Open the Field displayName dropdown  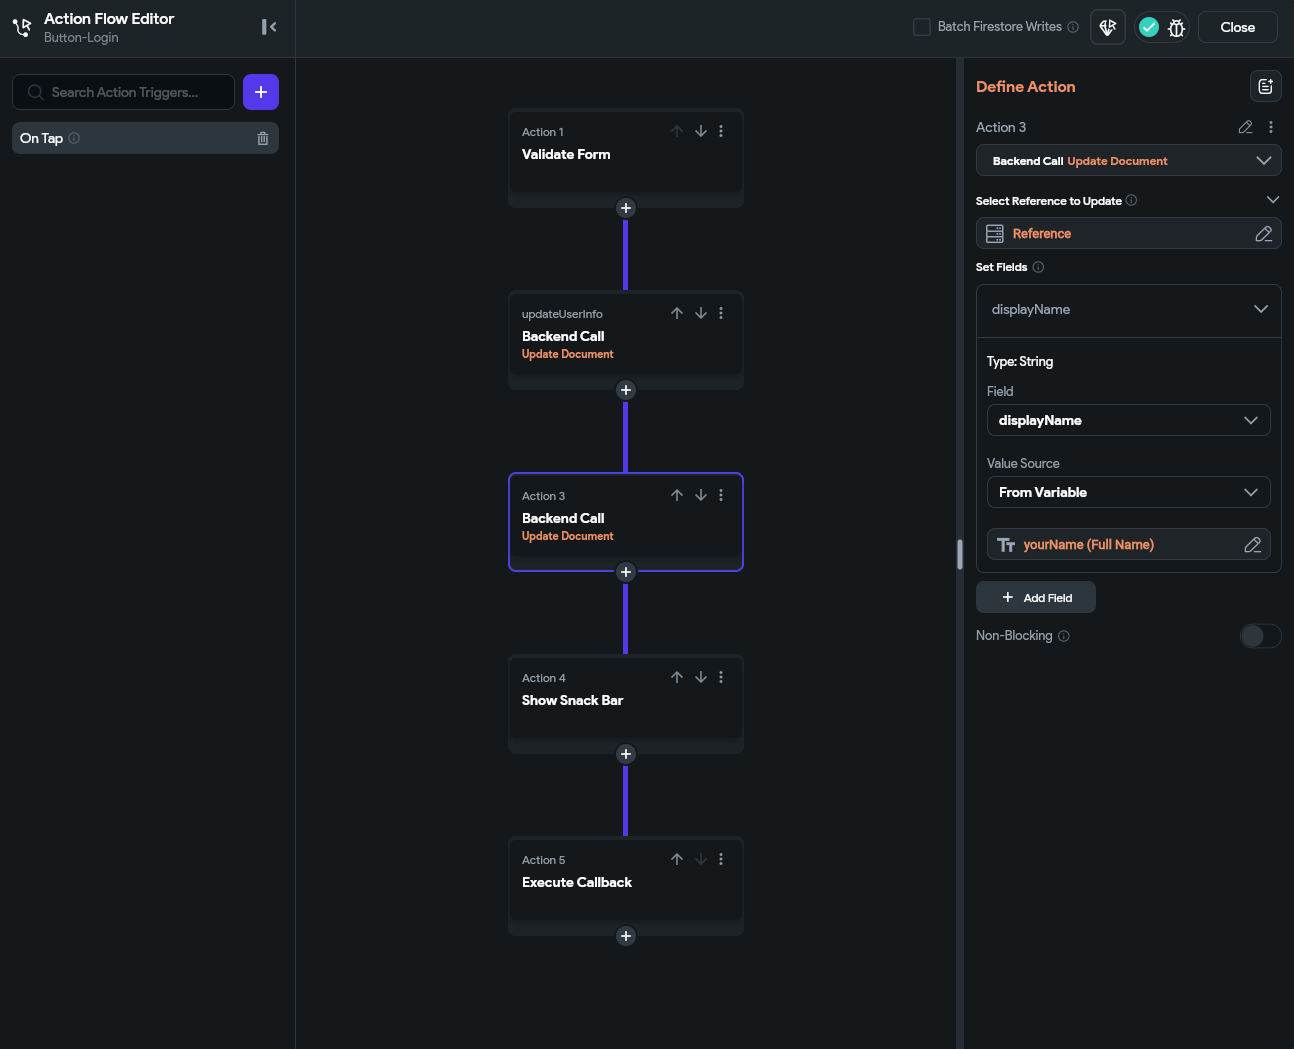coord(1128,420)
